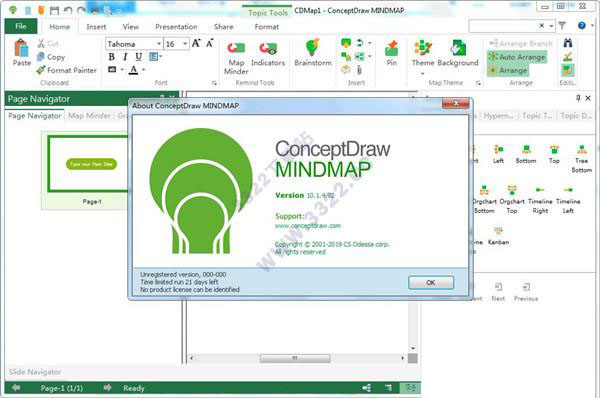Open the Background map theme option
Viewport: 600px width, 398px height.
point(458,53)
